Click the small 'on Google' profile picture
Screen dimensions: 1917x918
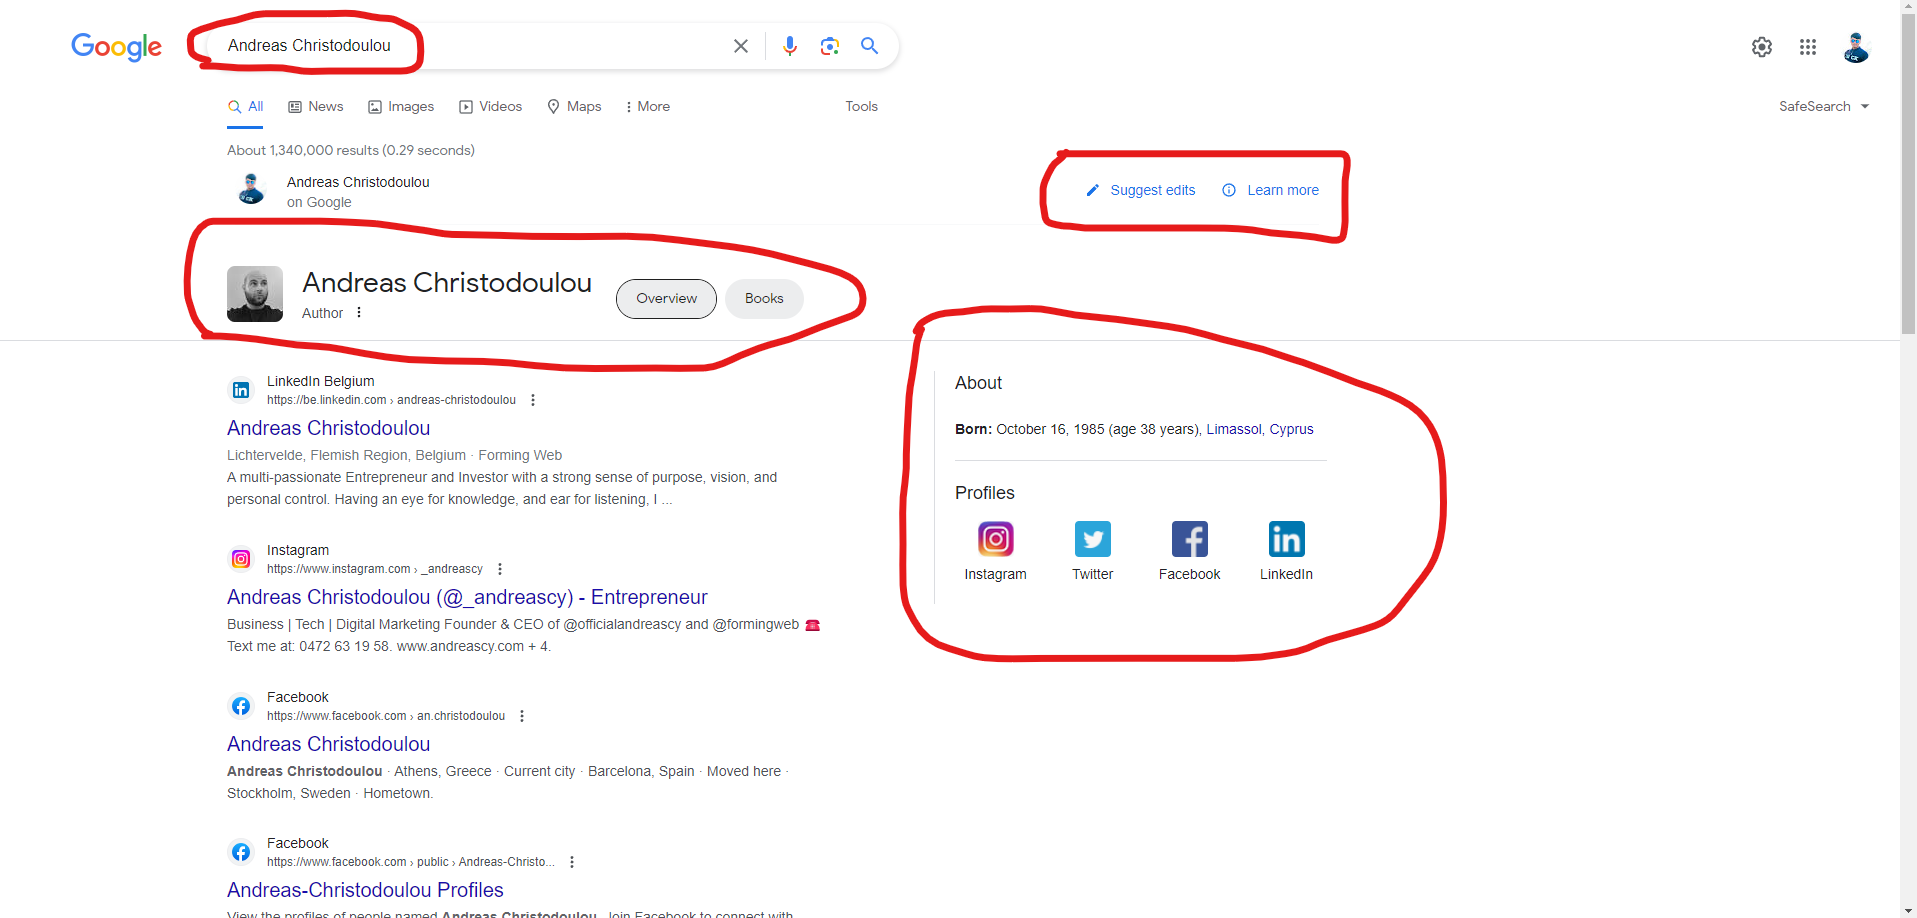(x=251, y=189)
